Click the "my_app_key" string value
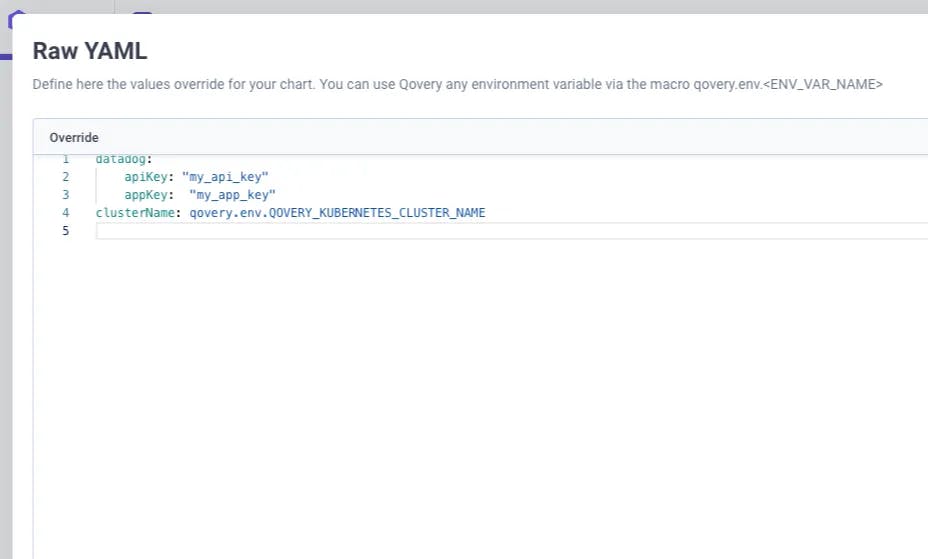The height and width of the screenshot is (559, 928). tap(232, 195)
